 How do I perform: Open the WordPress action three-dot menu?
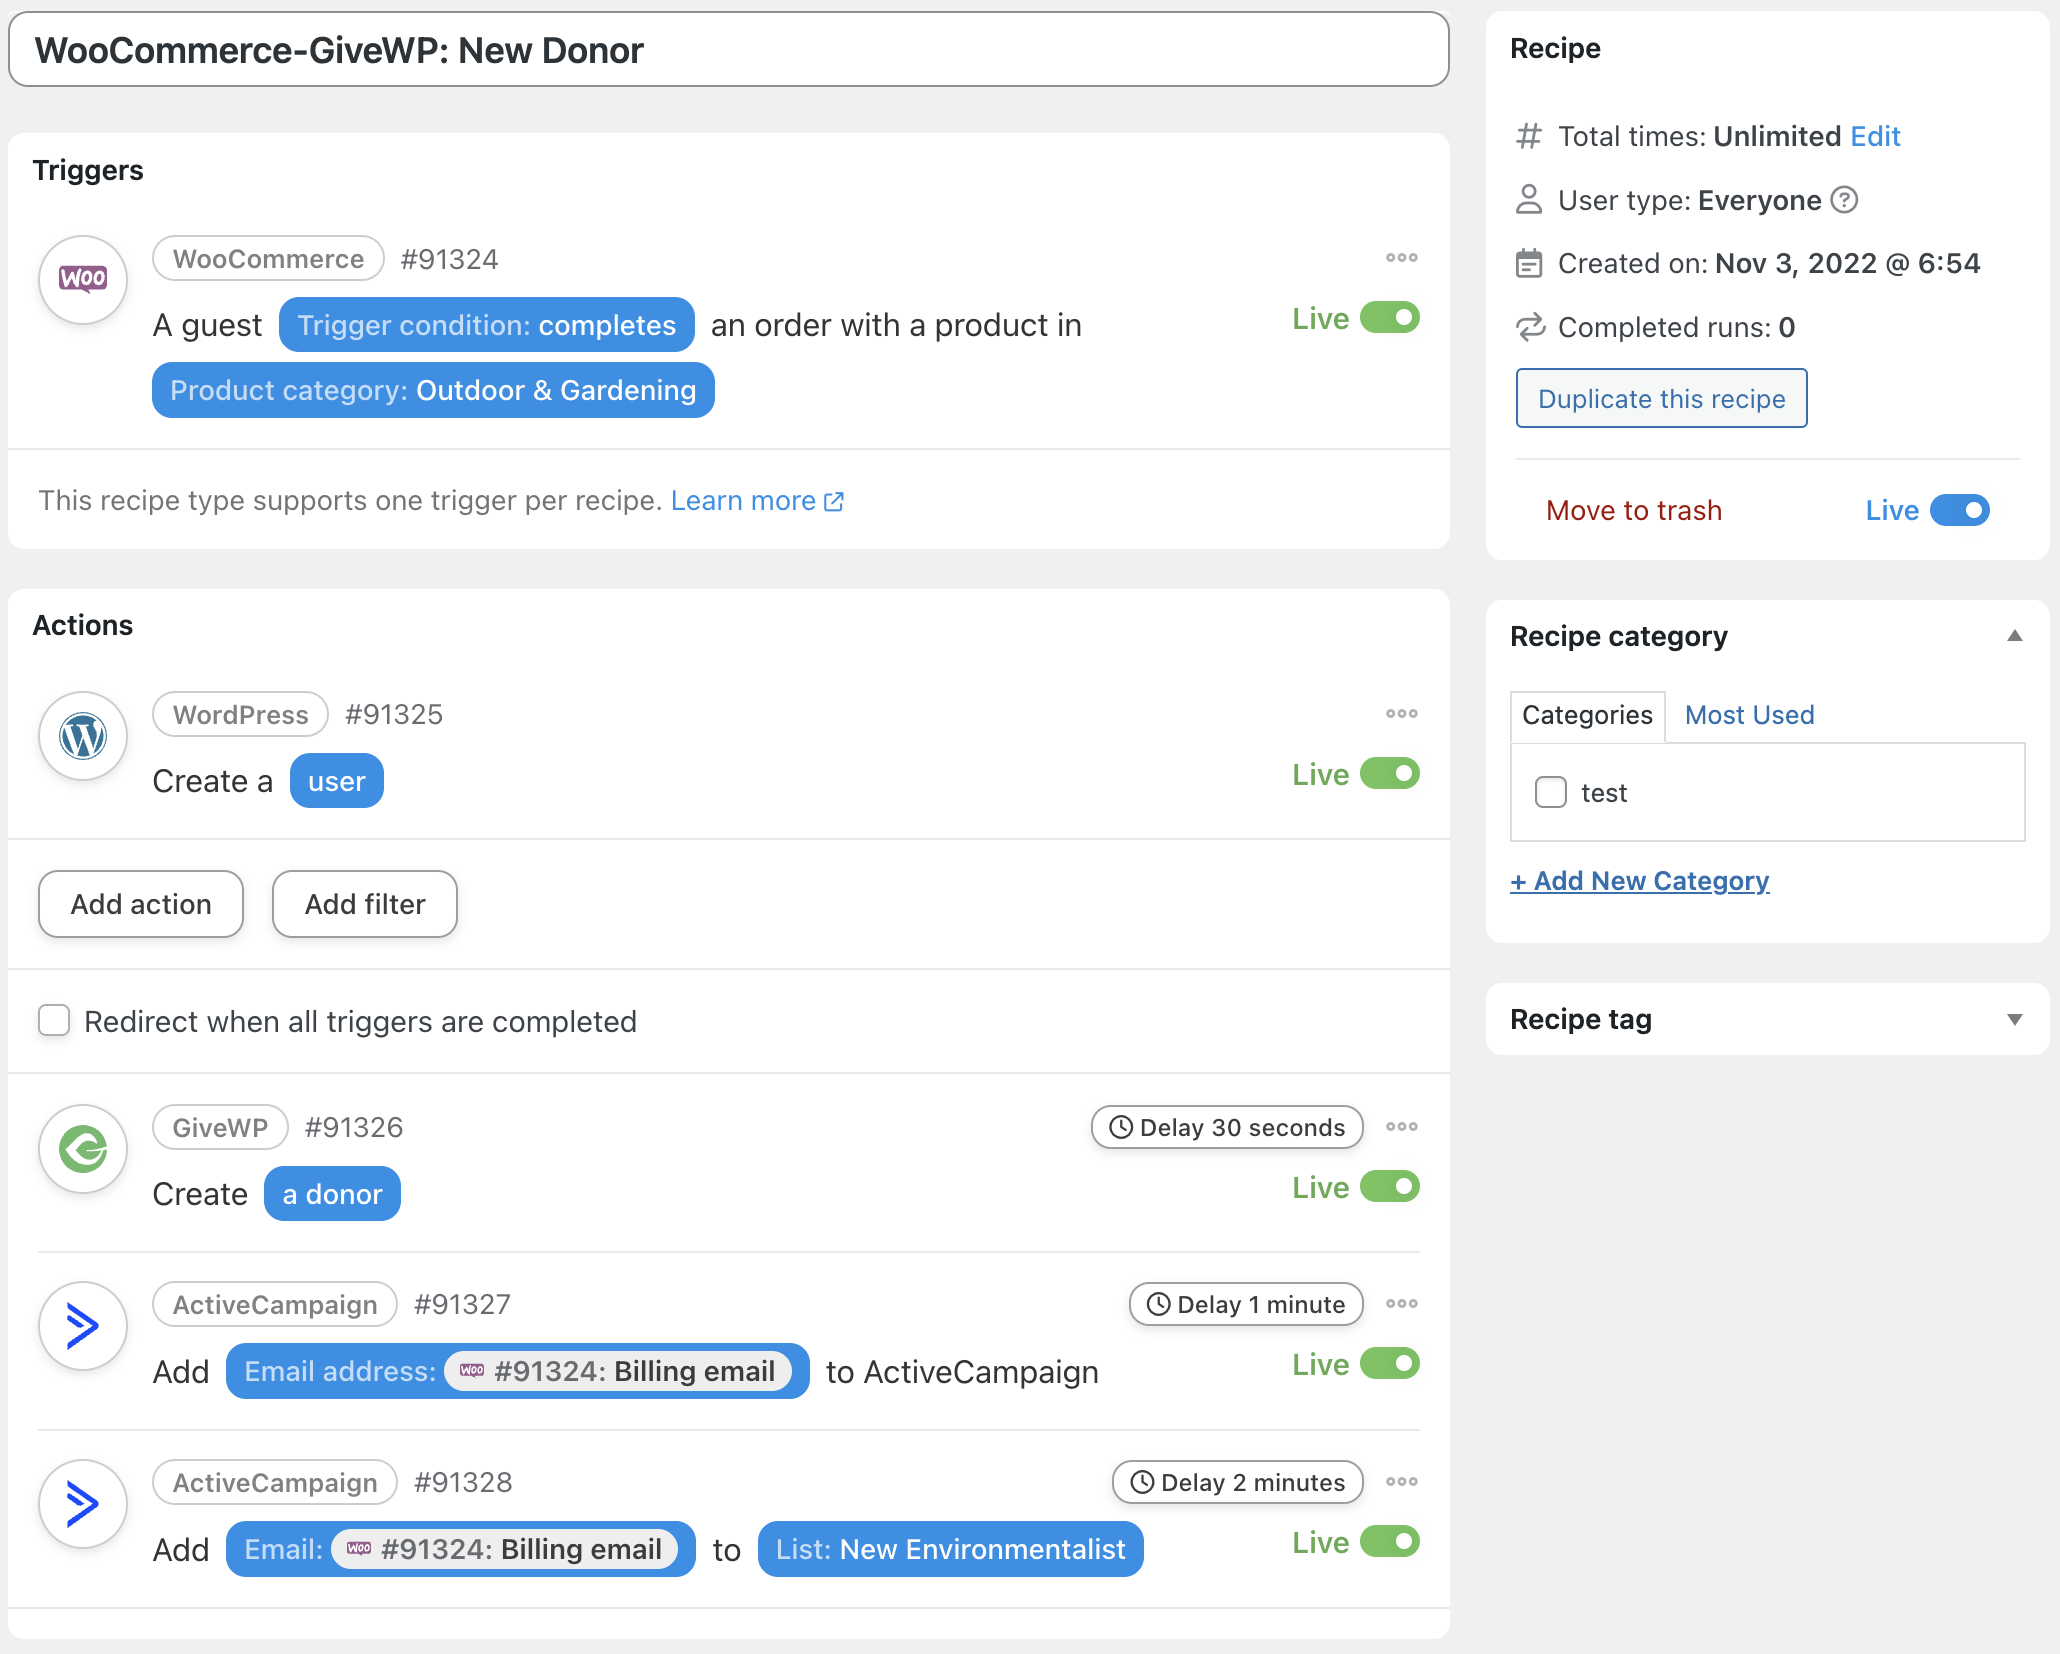pyautogui.click(x=1402, y=714)
